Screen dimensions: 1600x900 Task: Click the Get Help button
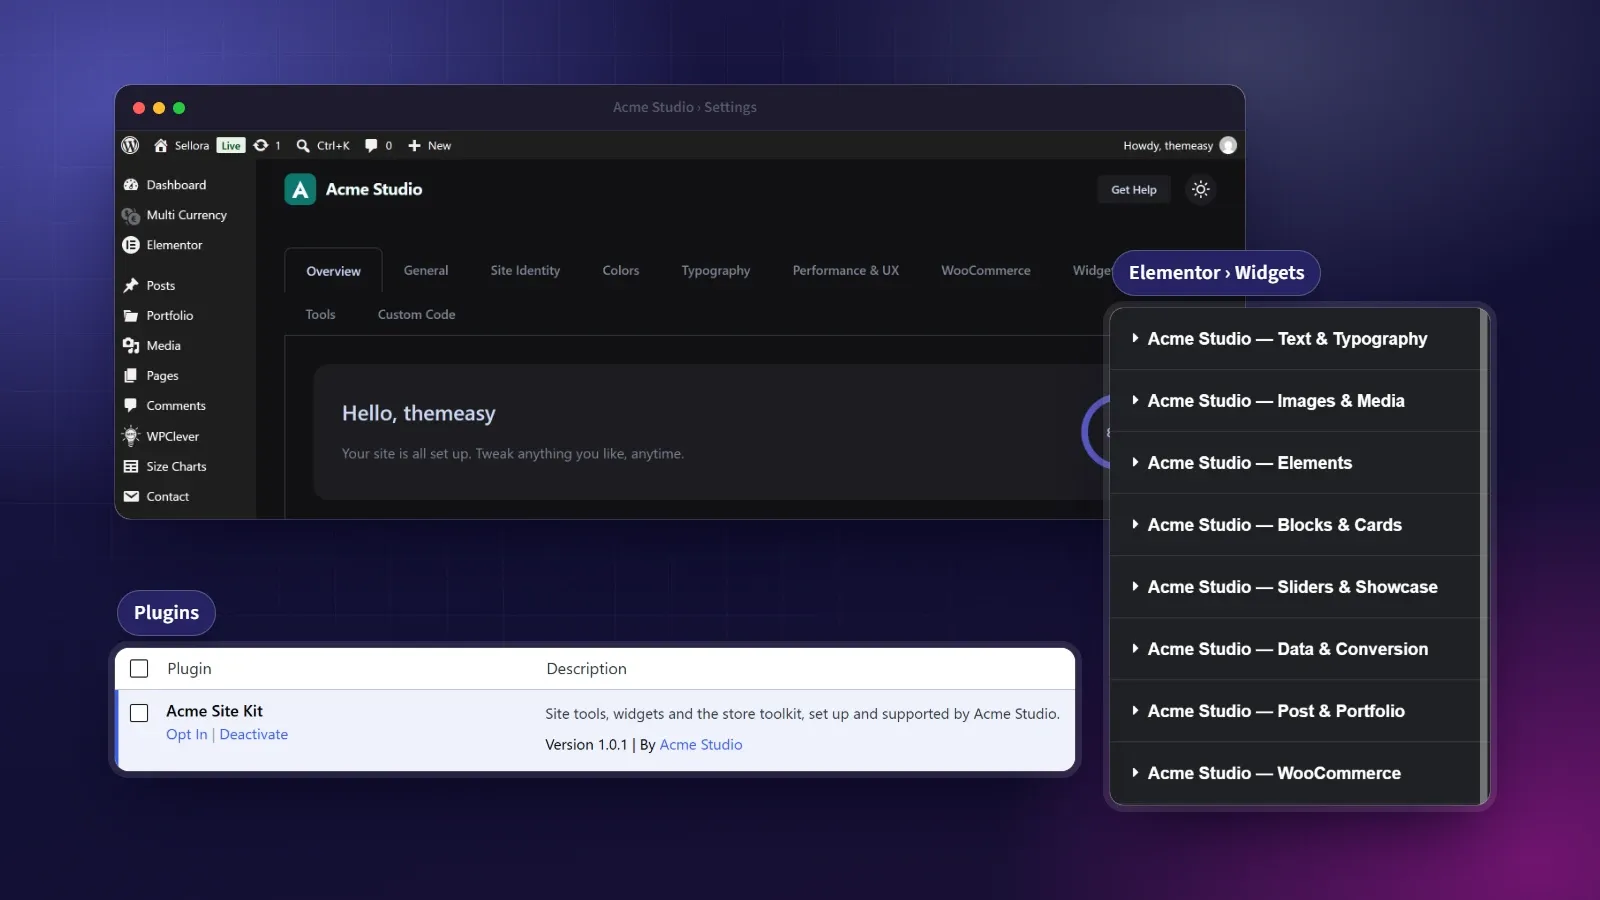(x=1134, y=189)
